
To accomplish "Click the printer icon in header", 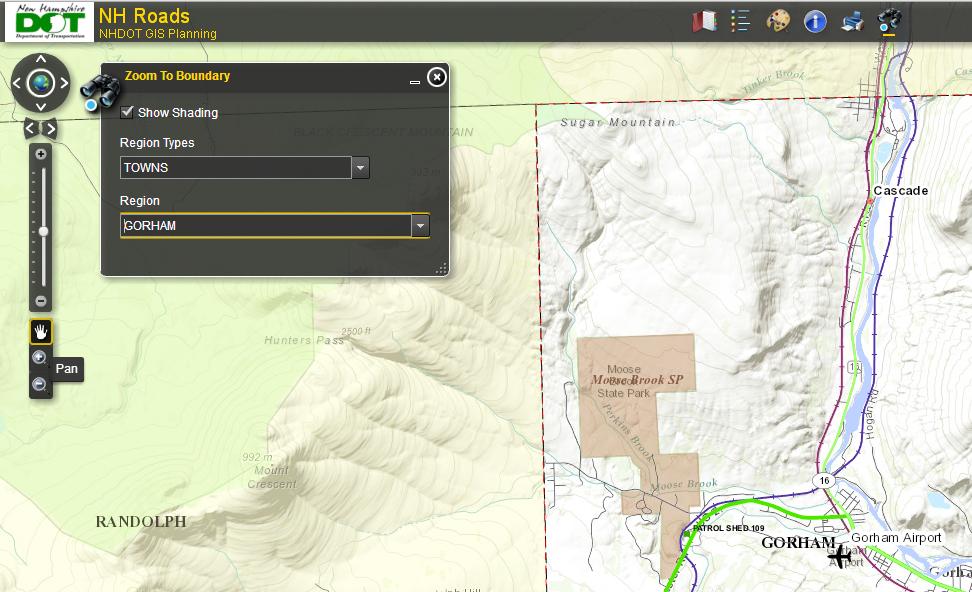I will pyautogui.click(x=853, y=22).
